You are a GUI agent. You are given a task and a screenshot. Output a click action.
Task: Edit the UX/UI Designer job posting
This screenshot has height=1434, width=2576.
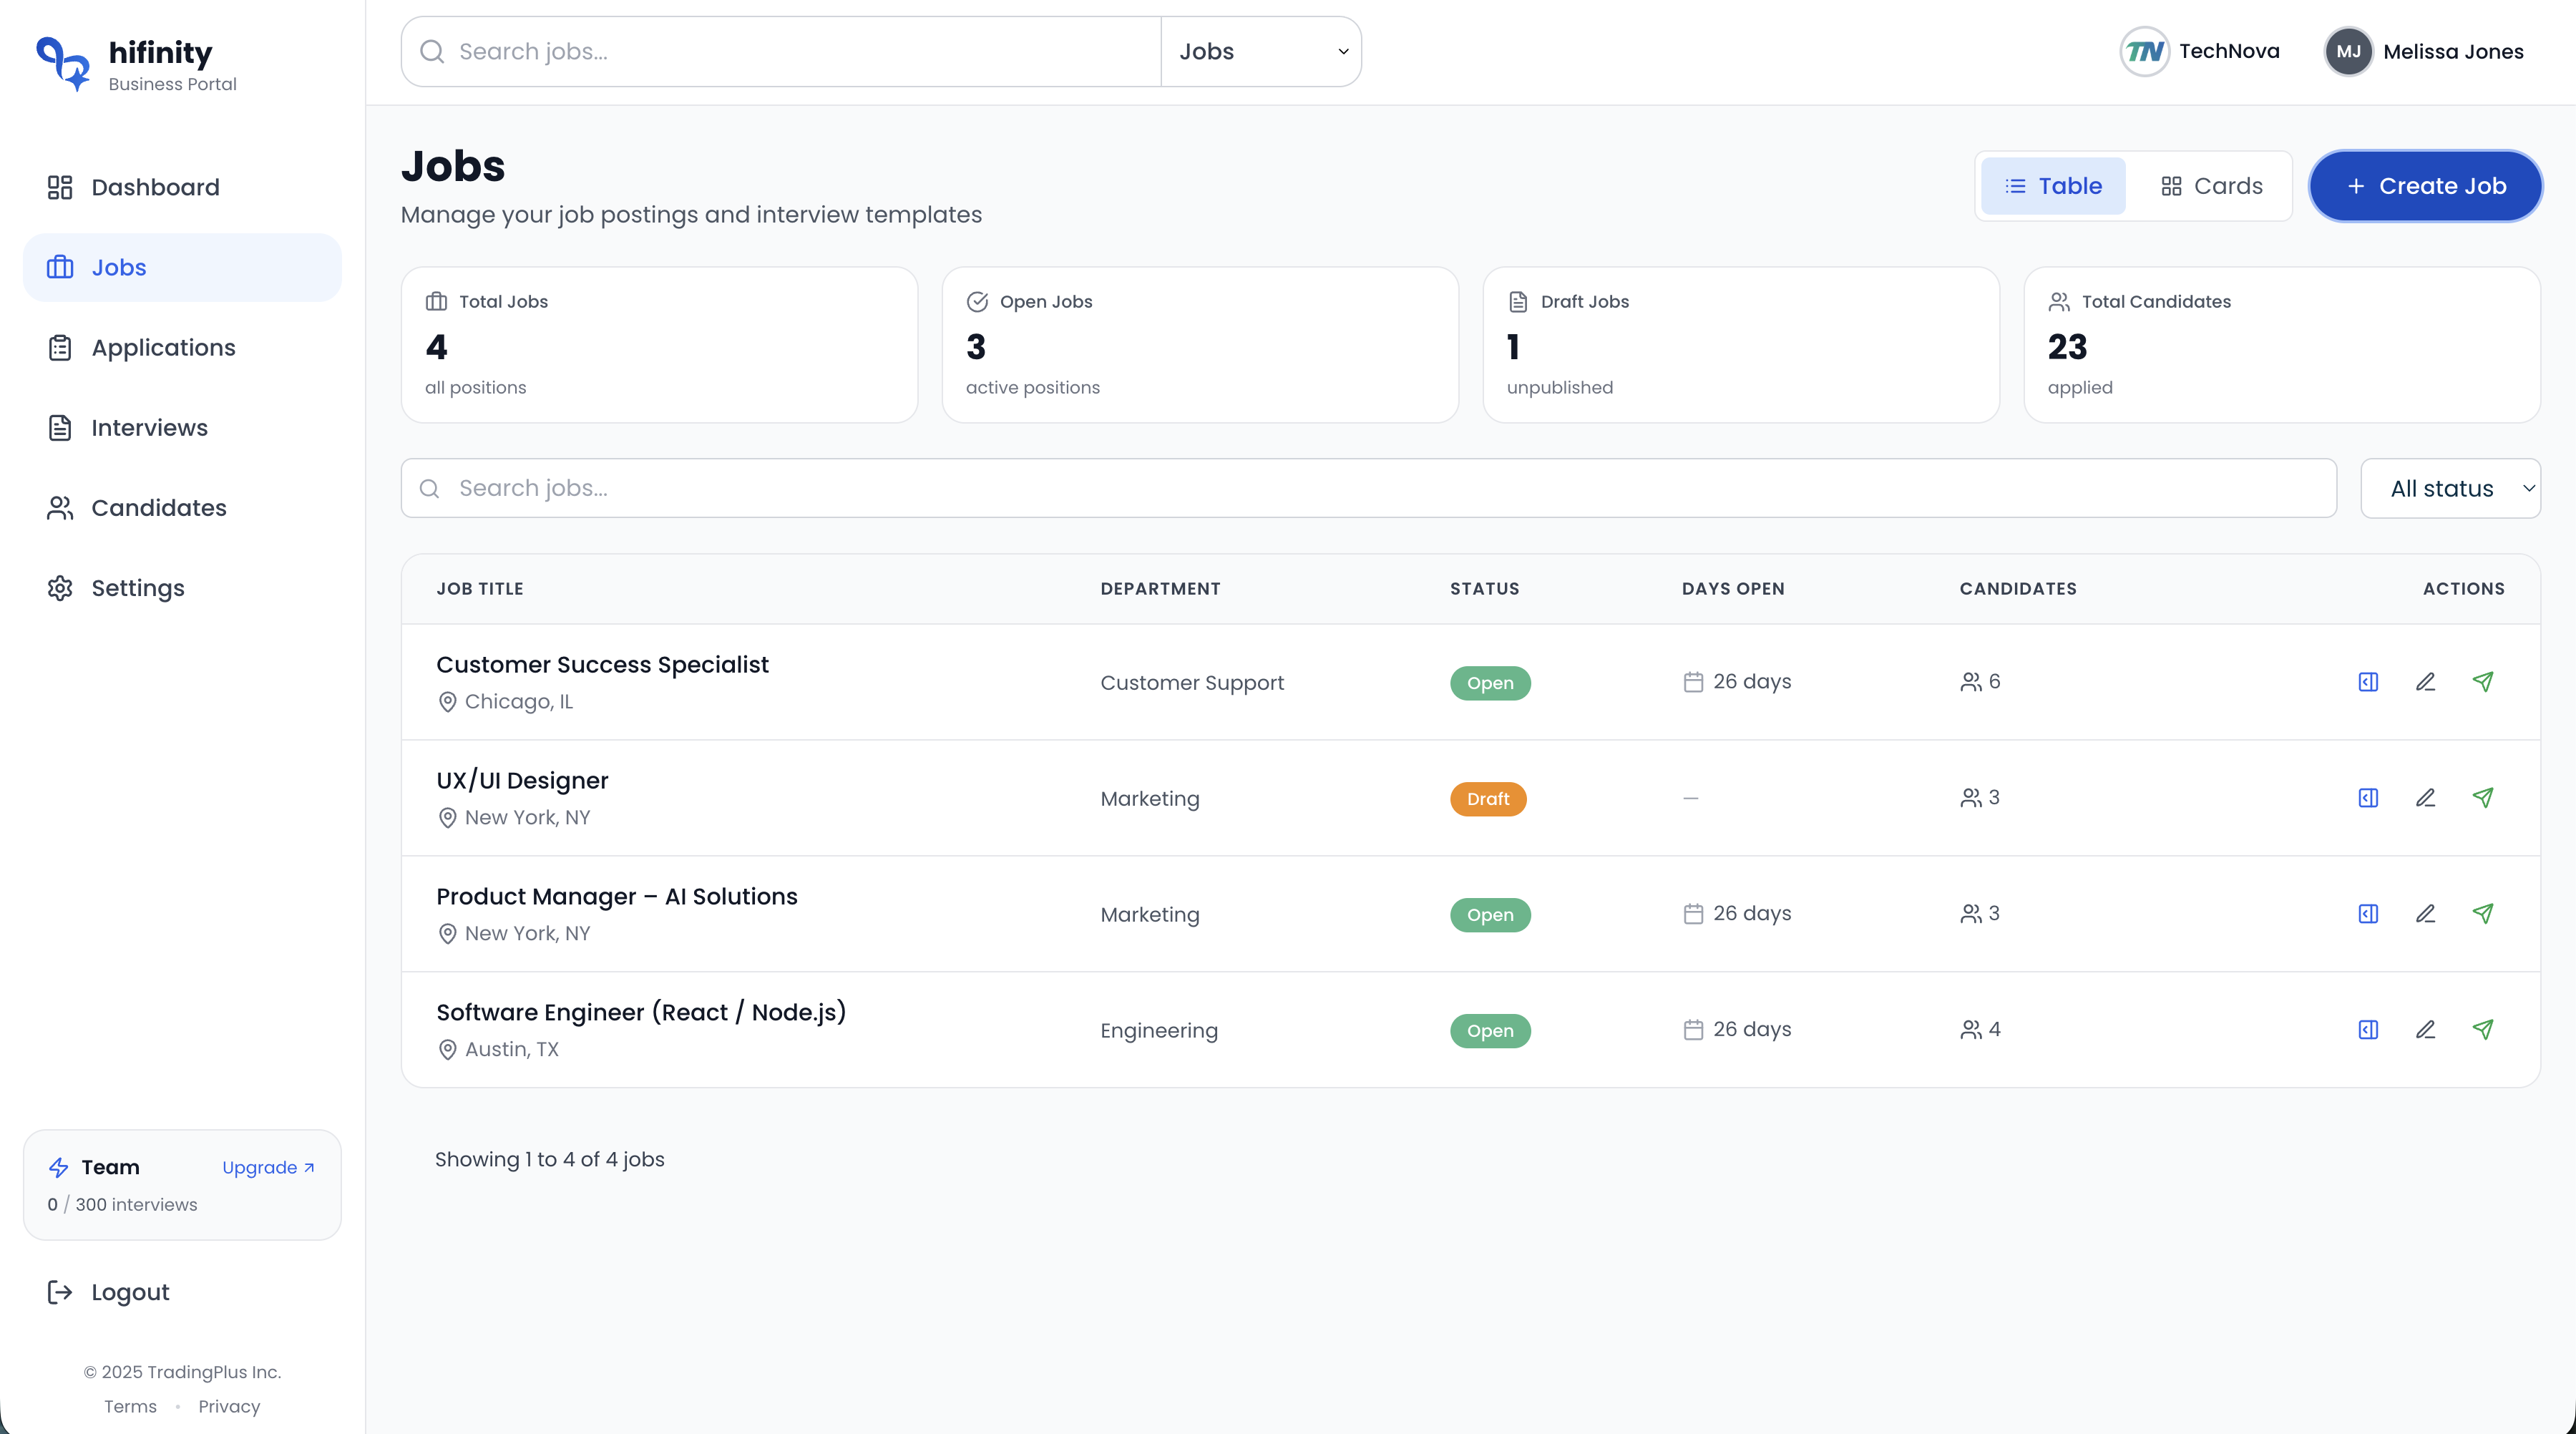tap(2427, 798)
